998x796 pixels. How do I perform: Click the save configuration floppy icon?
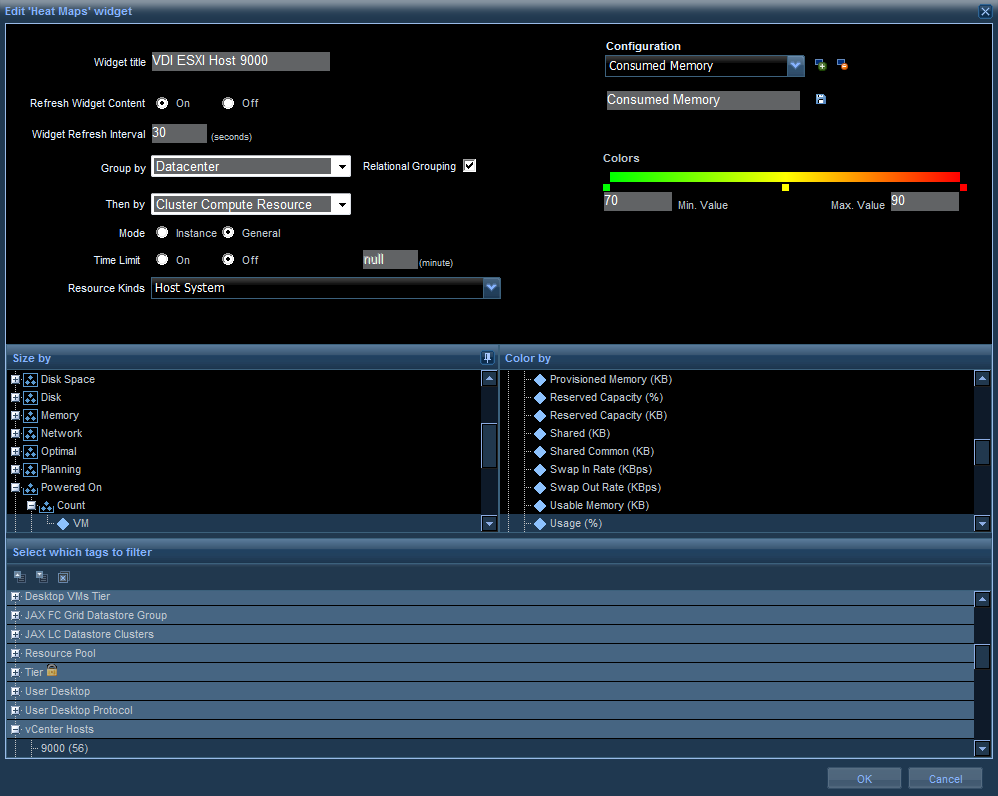coord(820,100)
